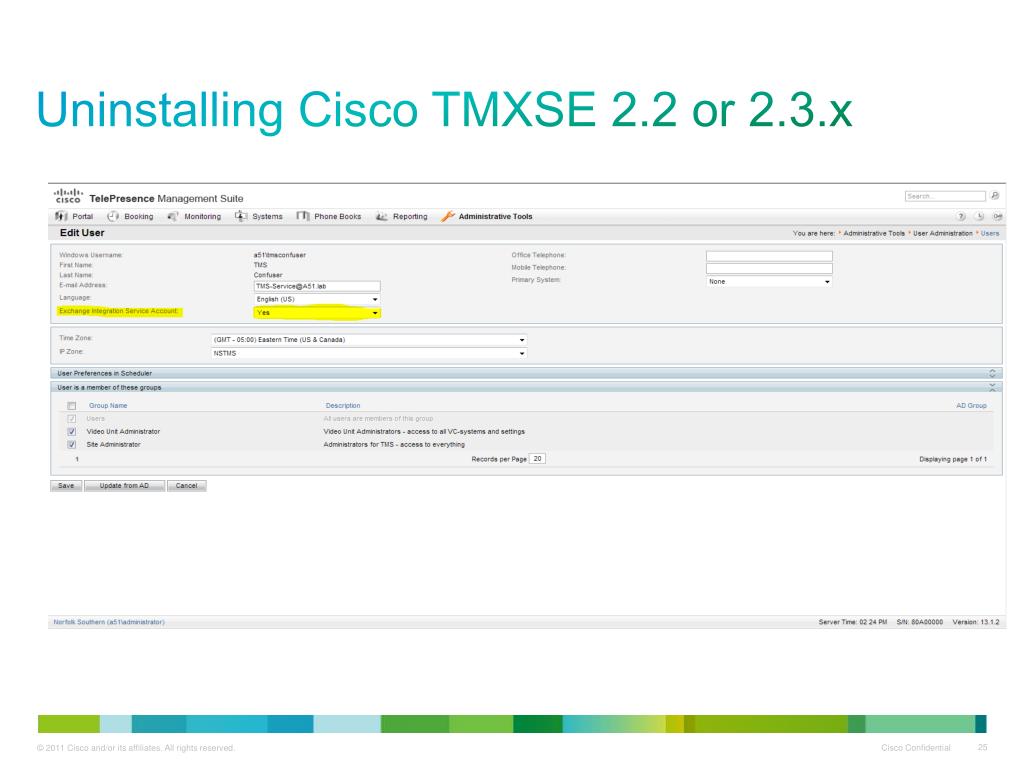Open the Booking menu

(x=138, y=217)
